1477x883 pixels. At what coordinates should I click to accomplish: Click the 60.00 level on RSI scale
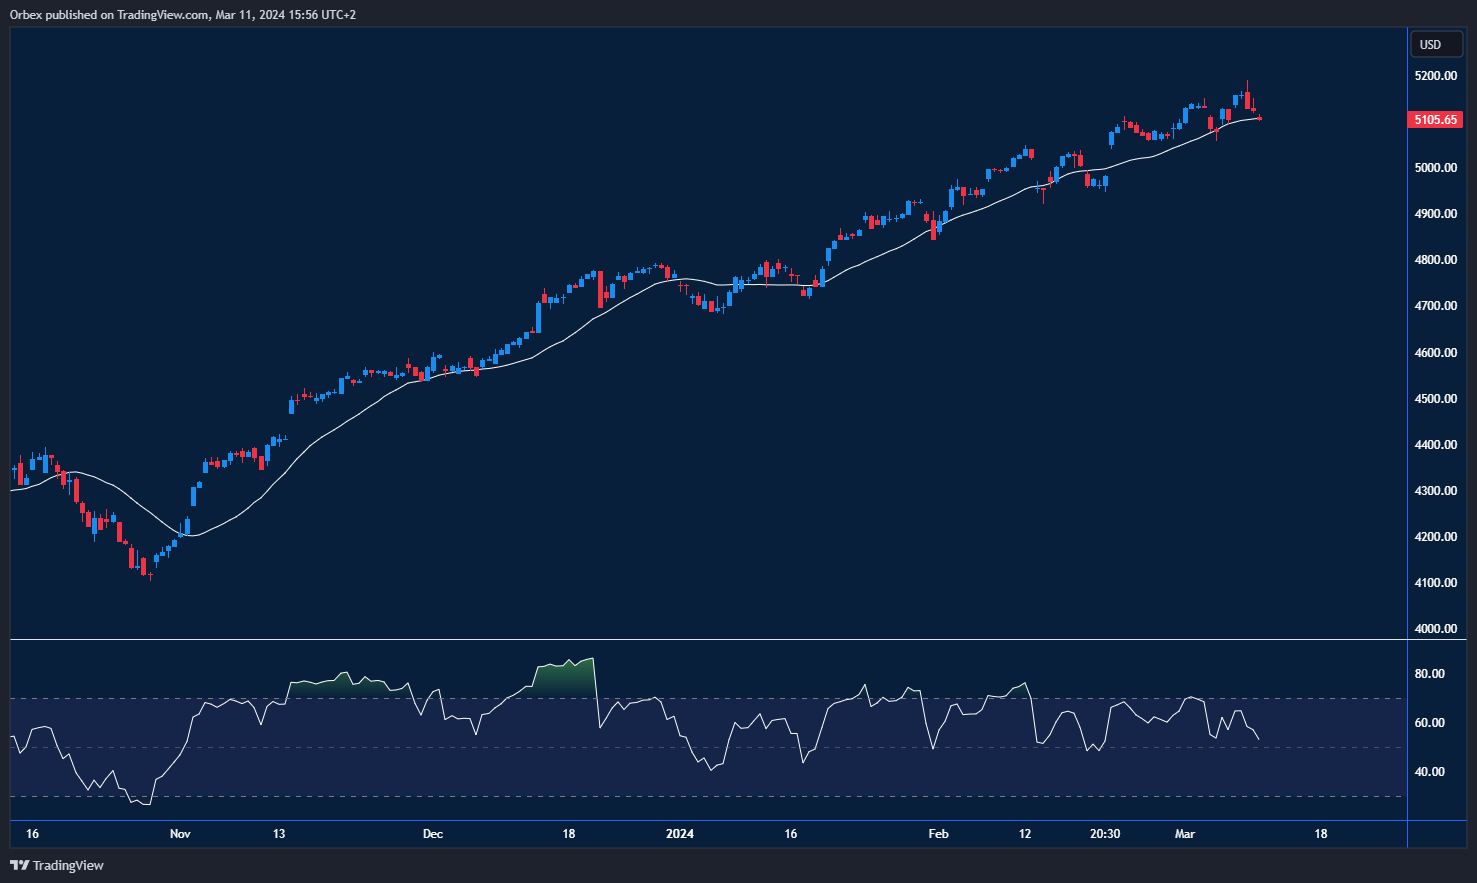[1429, 723]
